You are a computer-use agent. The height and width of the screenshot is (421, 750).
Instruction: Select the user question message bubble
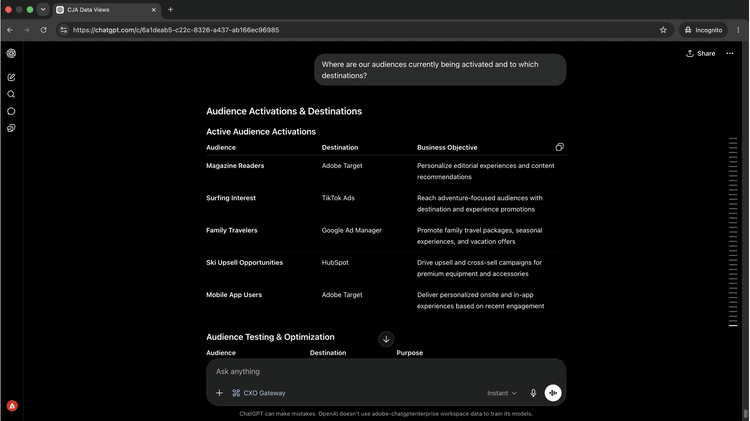pos(440,70)
